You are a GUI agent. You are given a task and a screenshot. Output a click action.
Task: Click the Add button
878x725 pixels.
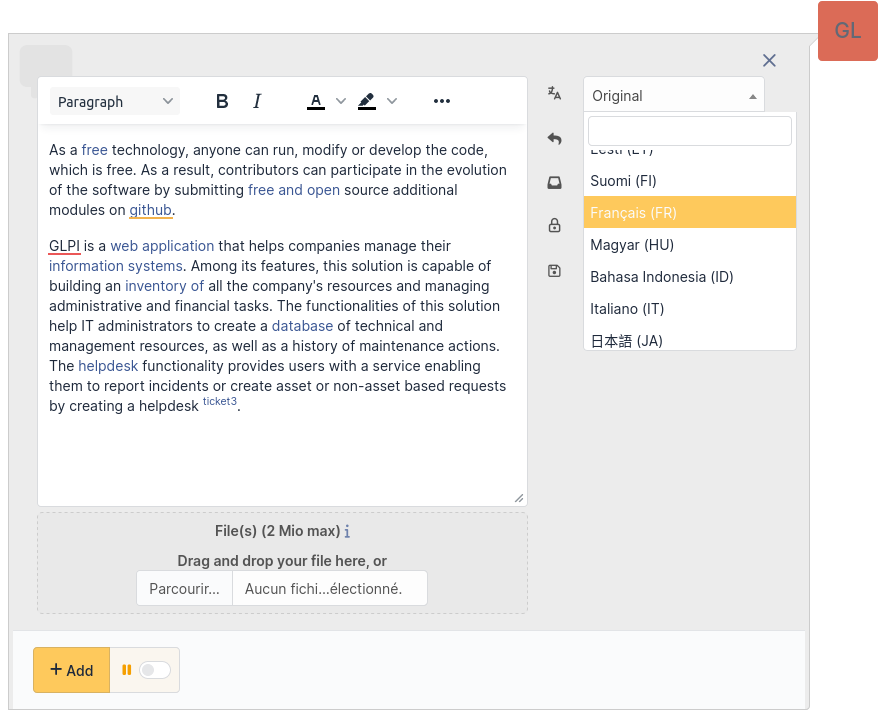point(71,670)
